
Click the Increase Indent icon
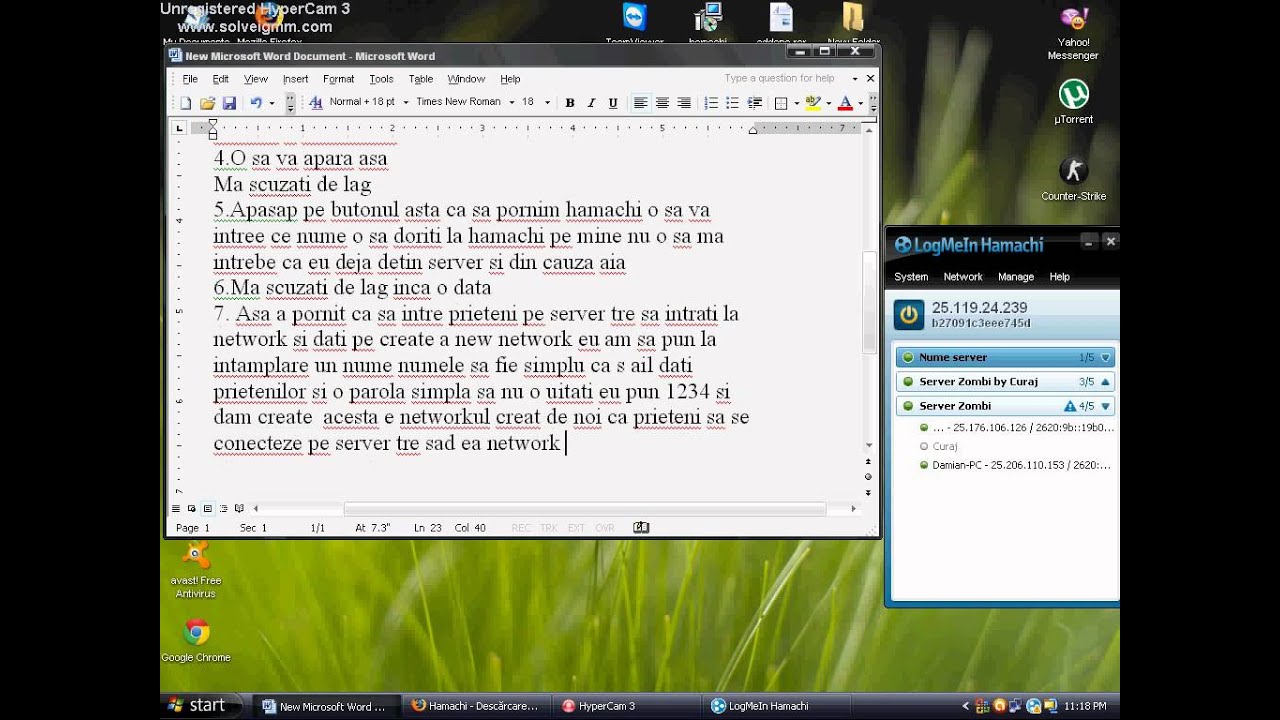[x=754, y=103]
